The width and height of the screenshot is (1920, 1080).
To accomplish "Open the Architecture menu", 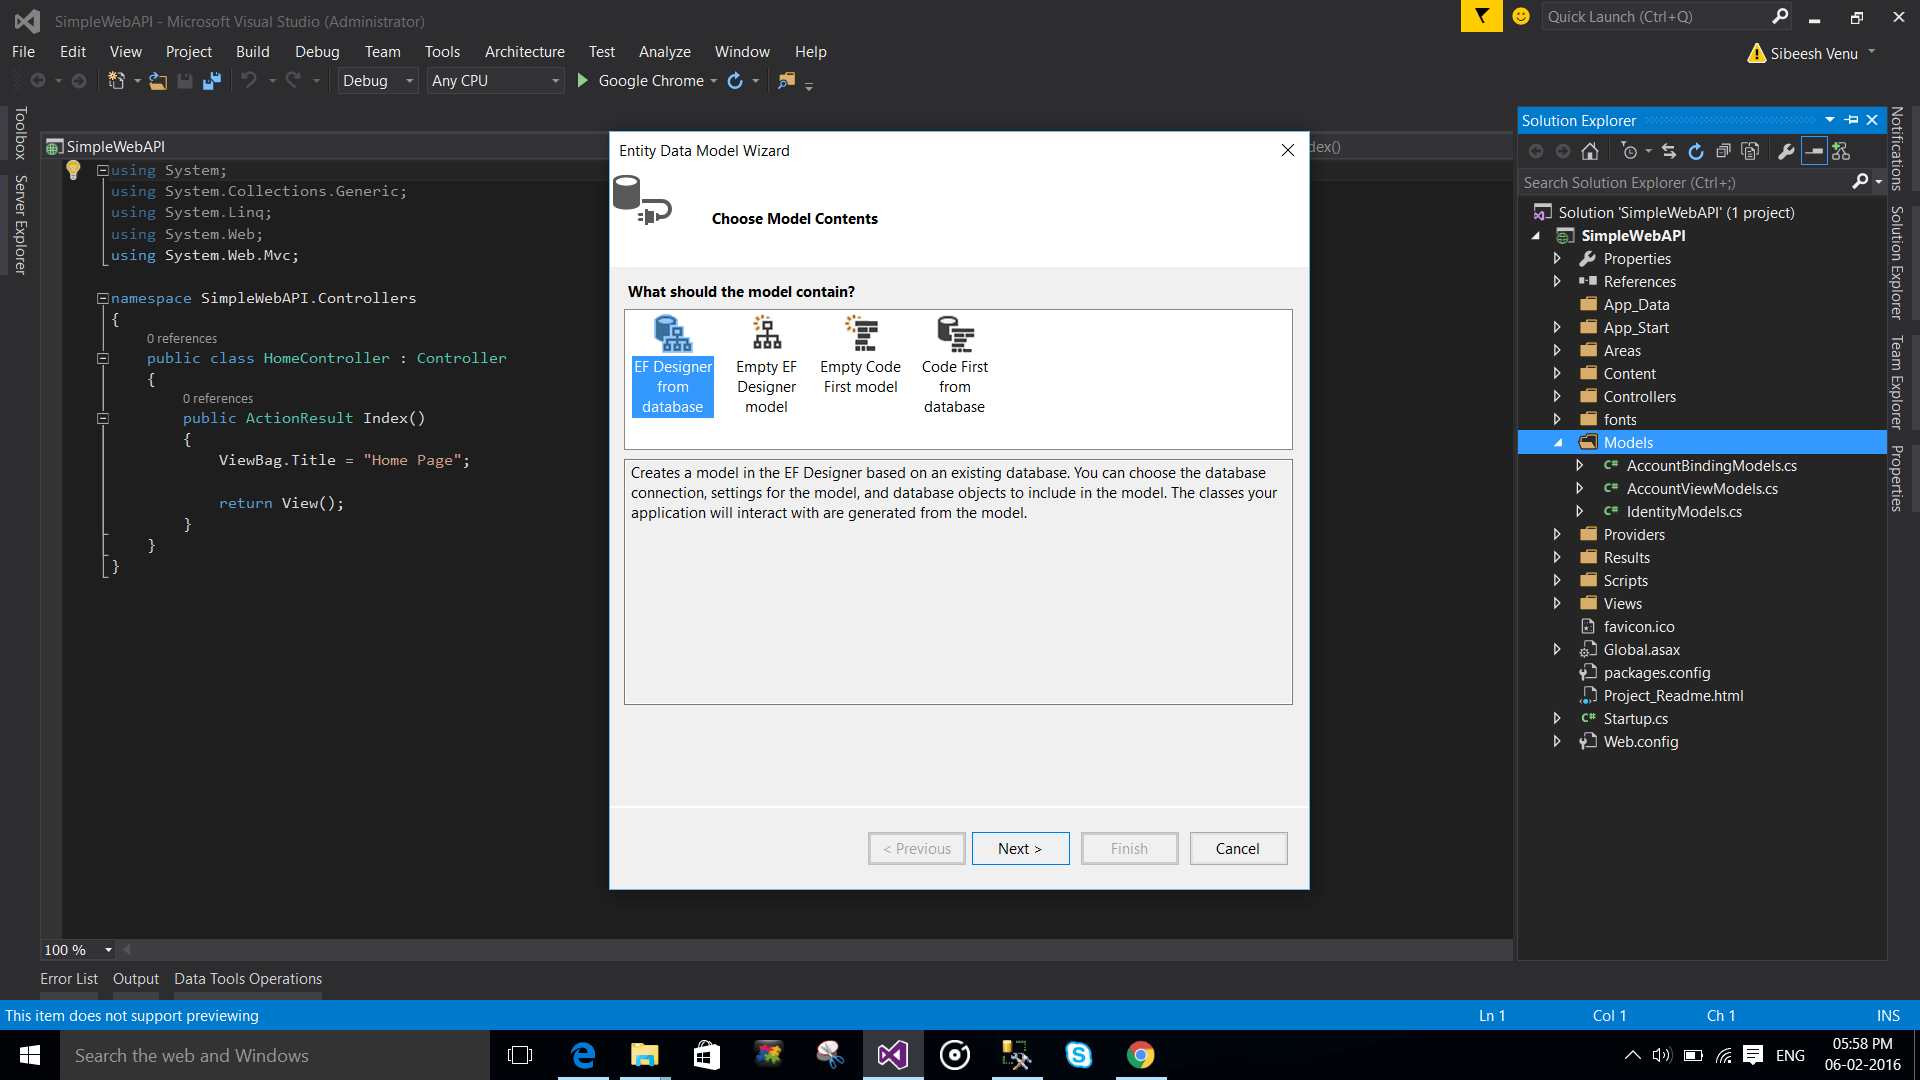I will tap(524, 52).
